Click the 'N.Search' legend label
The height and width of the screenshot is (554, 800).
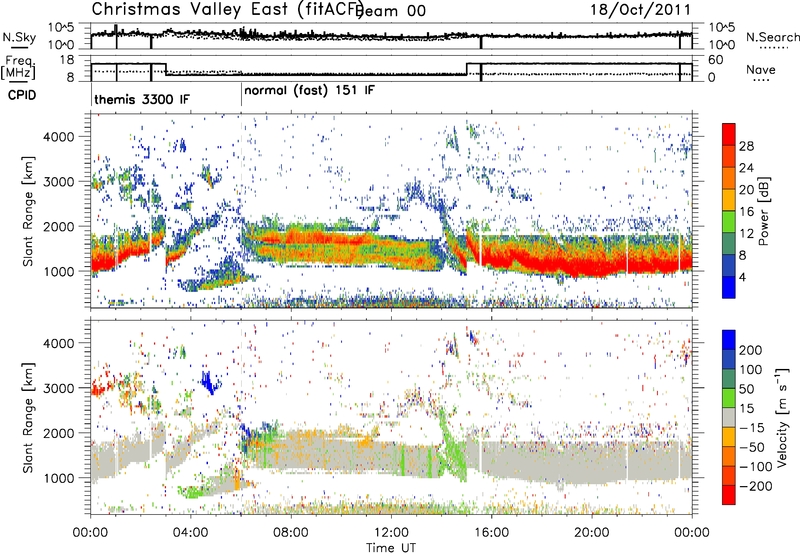[773, 37]
